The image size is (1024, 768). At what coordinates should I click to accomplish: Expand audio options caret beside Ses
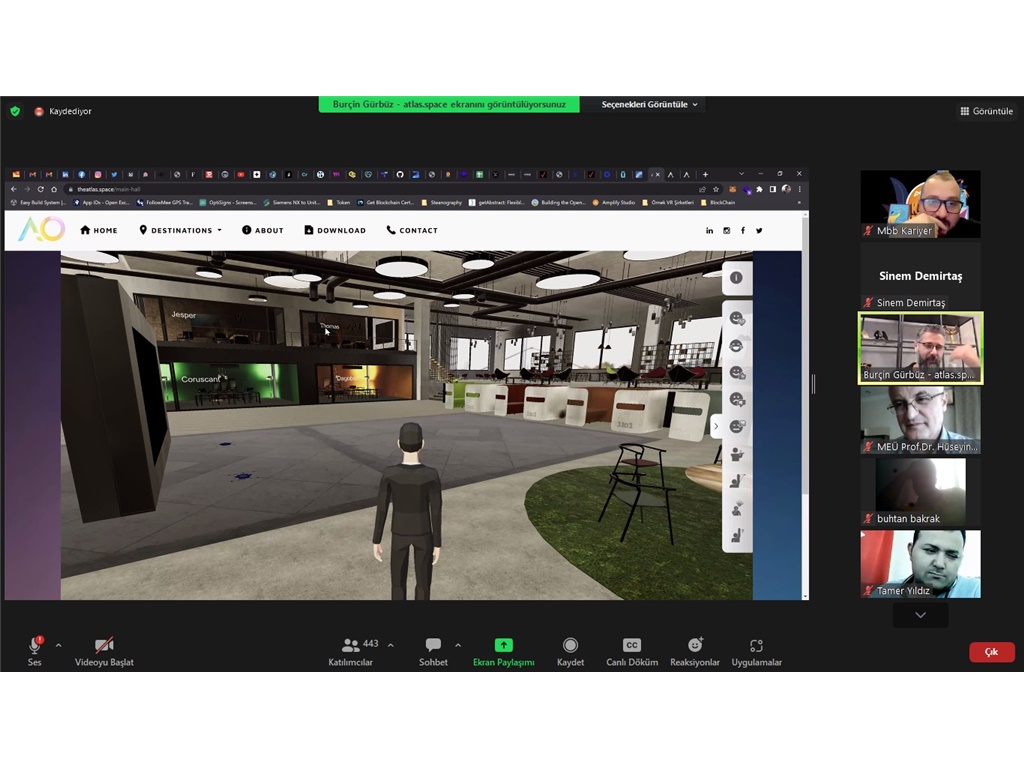coord(59,645)
